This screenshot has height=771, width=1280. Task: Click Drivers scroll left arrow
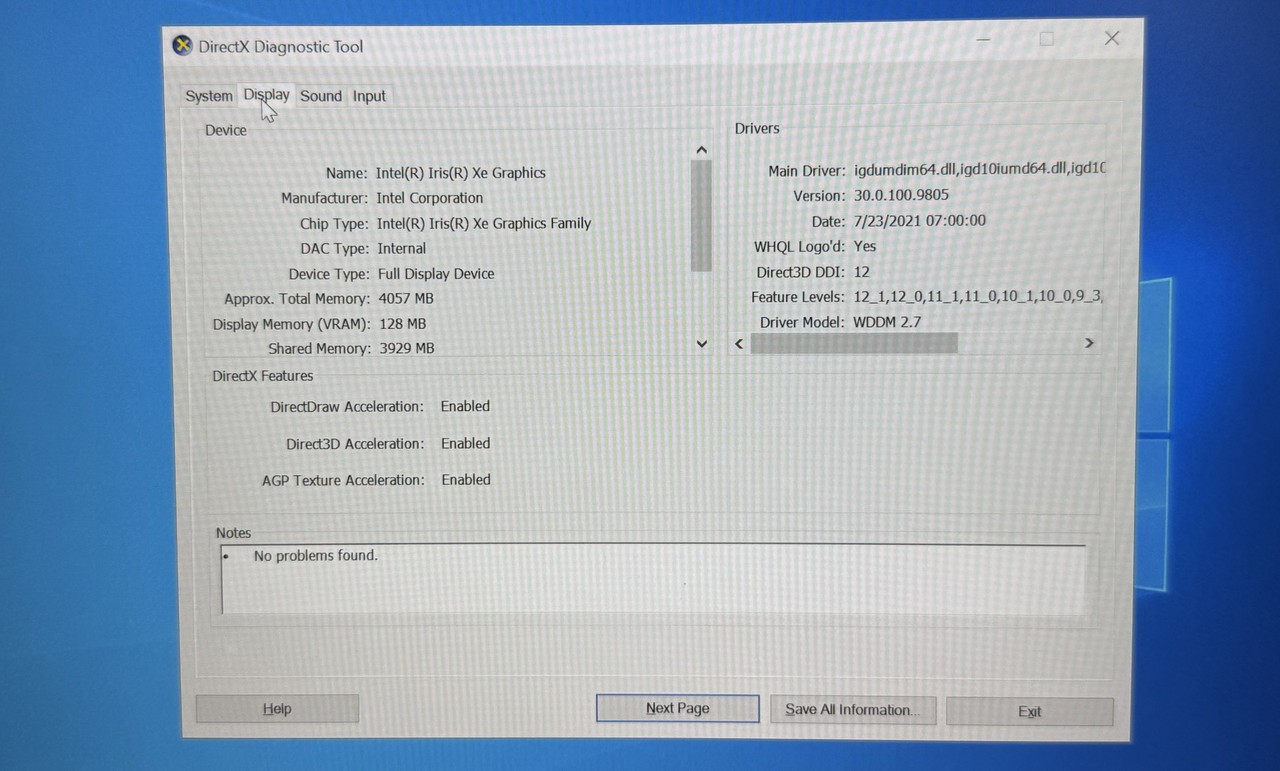coord(740,343)
